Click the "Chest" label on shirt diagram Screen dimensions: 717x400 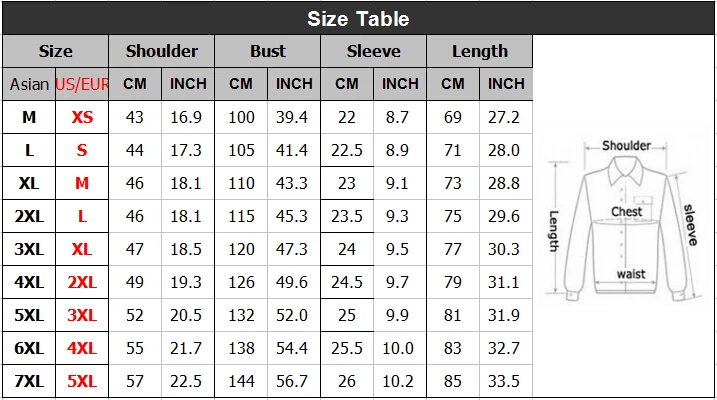click(x=627, y=212)
